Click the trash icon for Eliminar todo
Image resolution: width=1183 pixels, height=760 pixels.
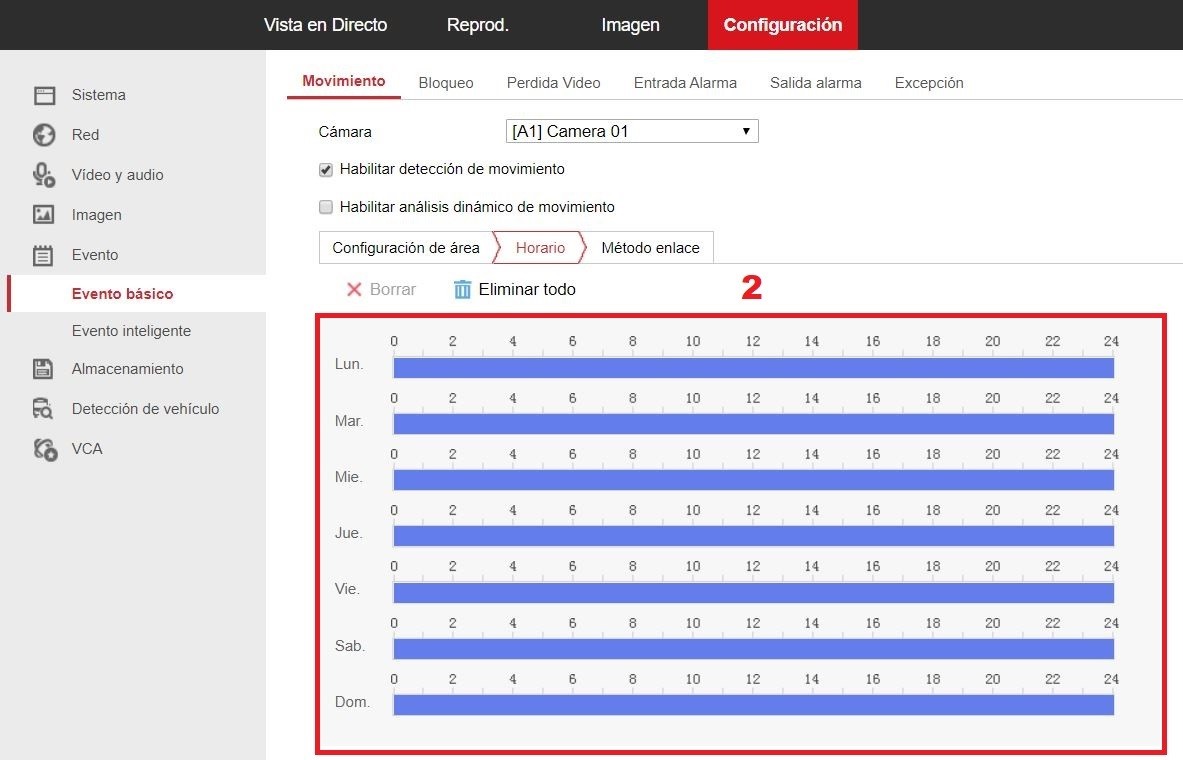point(462,290)
